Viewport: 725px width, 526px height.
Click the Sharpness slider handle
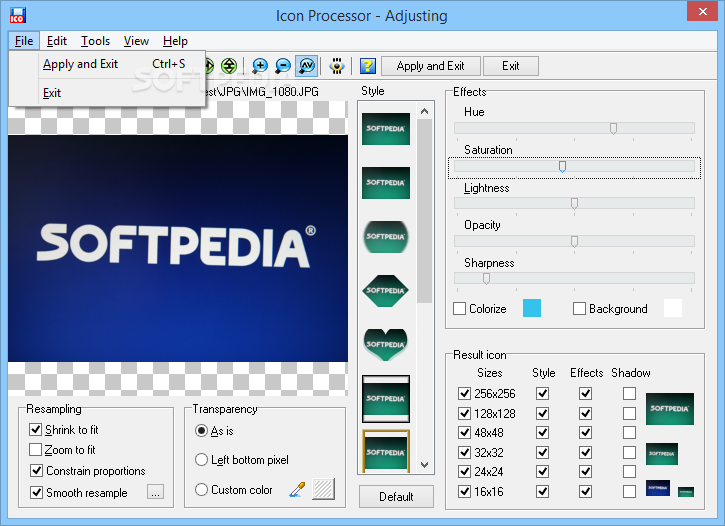(486, 279)
